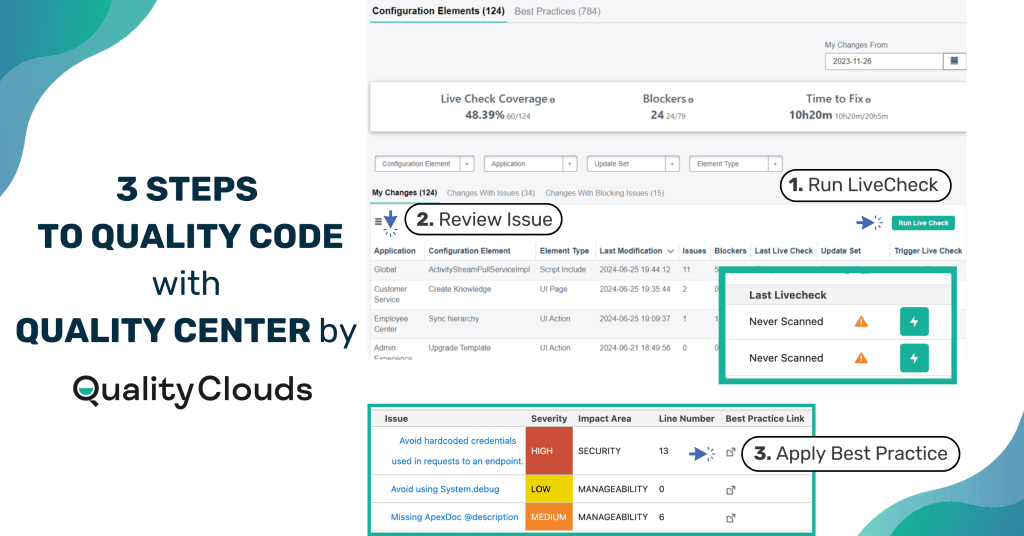This screenshot has height=536, width=1024.
Task: Click the Configuration Element column header
Action: click(470, 251)
